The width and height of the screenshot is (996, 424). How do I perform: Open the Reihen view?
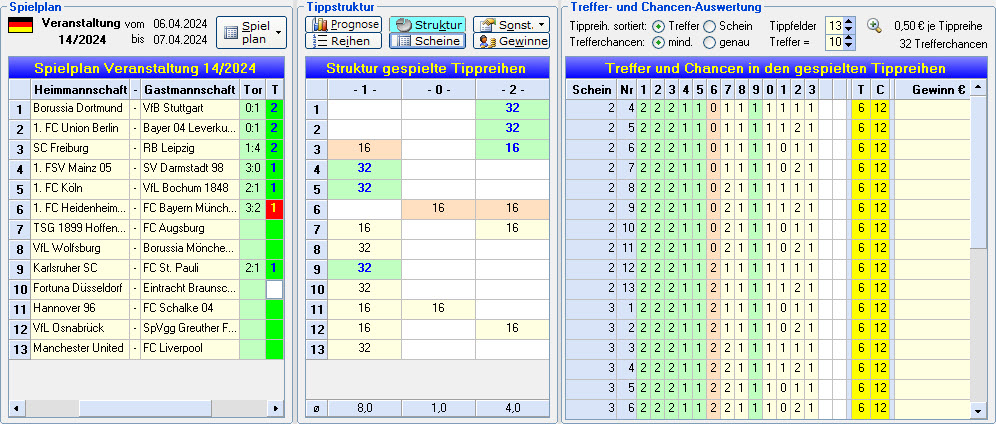click(344, 41)
